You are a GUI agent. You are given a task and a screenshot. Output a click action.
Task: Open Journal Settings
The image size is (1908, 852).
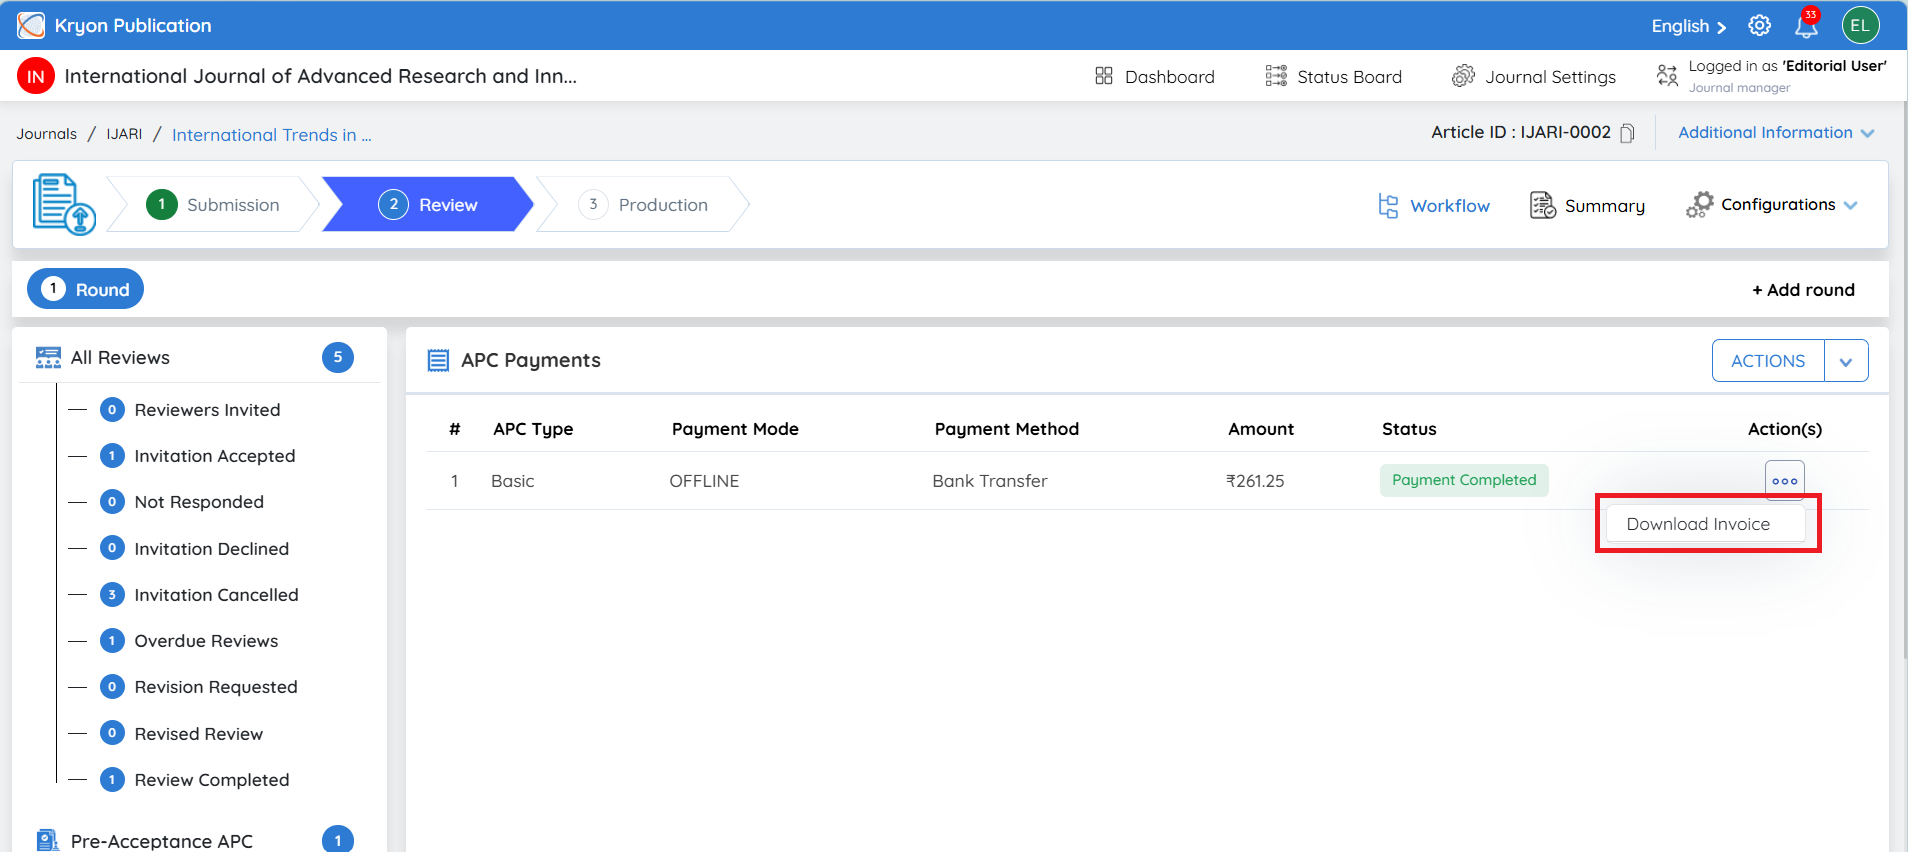point(1533,76)
